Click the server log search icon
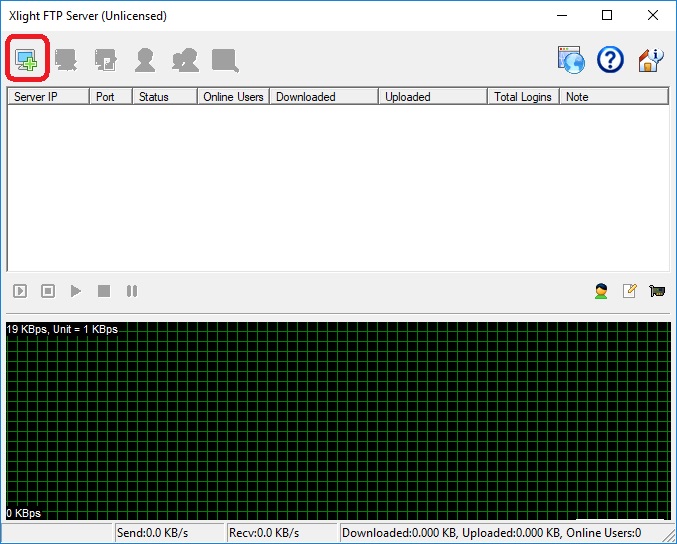 coord(225,60)
